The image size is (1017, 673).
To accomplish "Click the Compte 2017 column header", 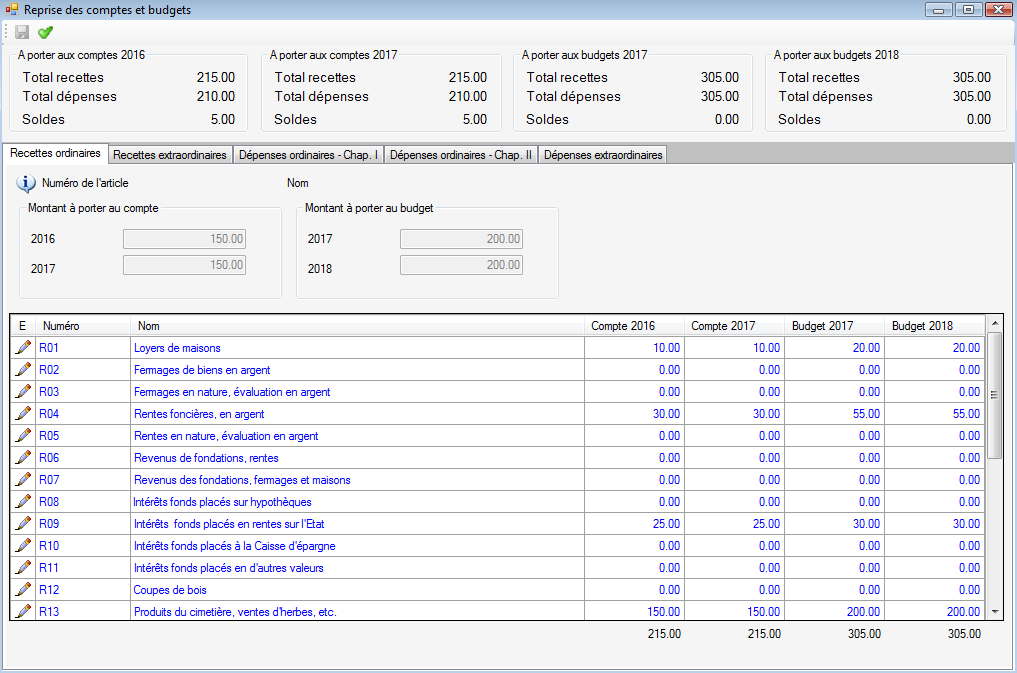I will click(734, 325).
